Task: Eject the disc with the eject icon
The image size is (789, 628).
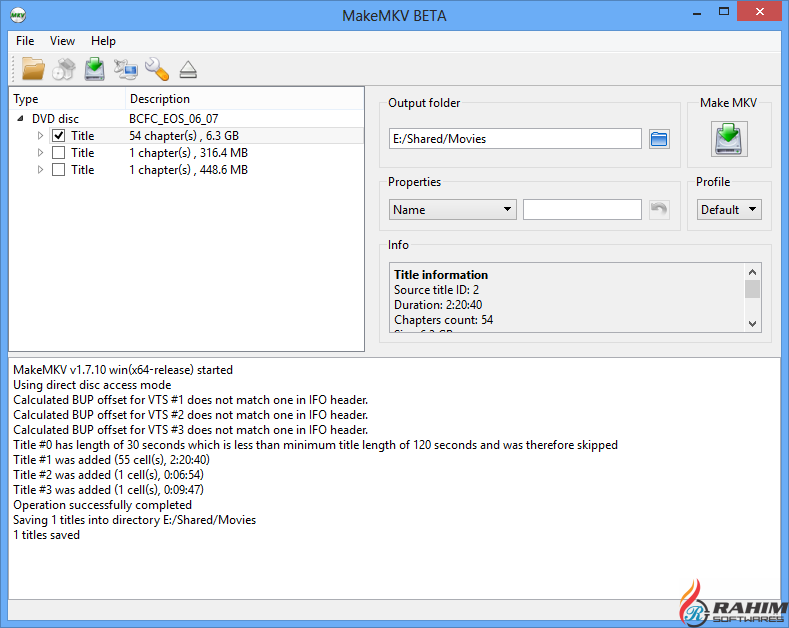Action: pyautogui.click(x=188, y=70)
